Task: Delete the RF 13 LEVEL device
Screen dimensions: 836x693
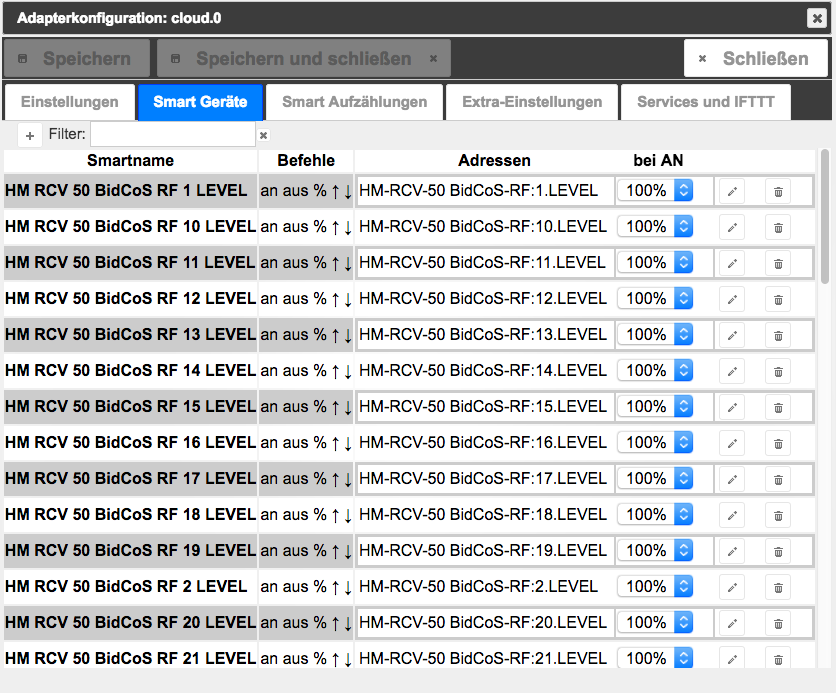Action: (x=778, y=335)
